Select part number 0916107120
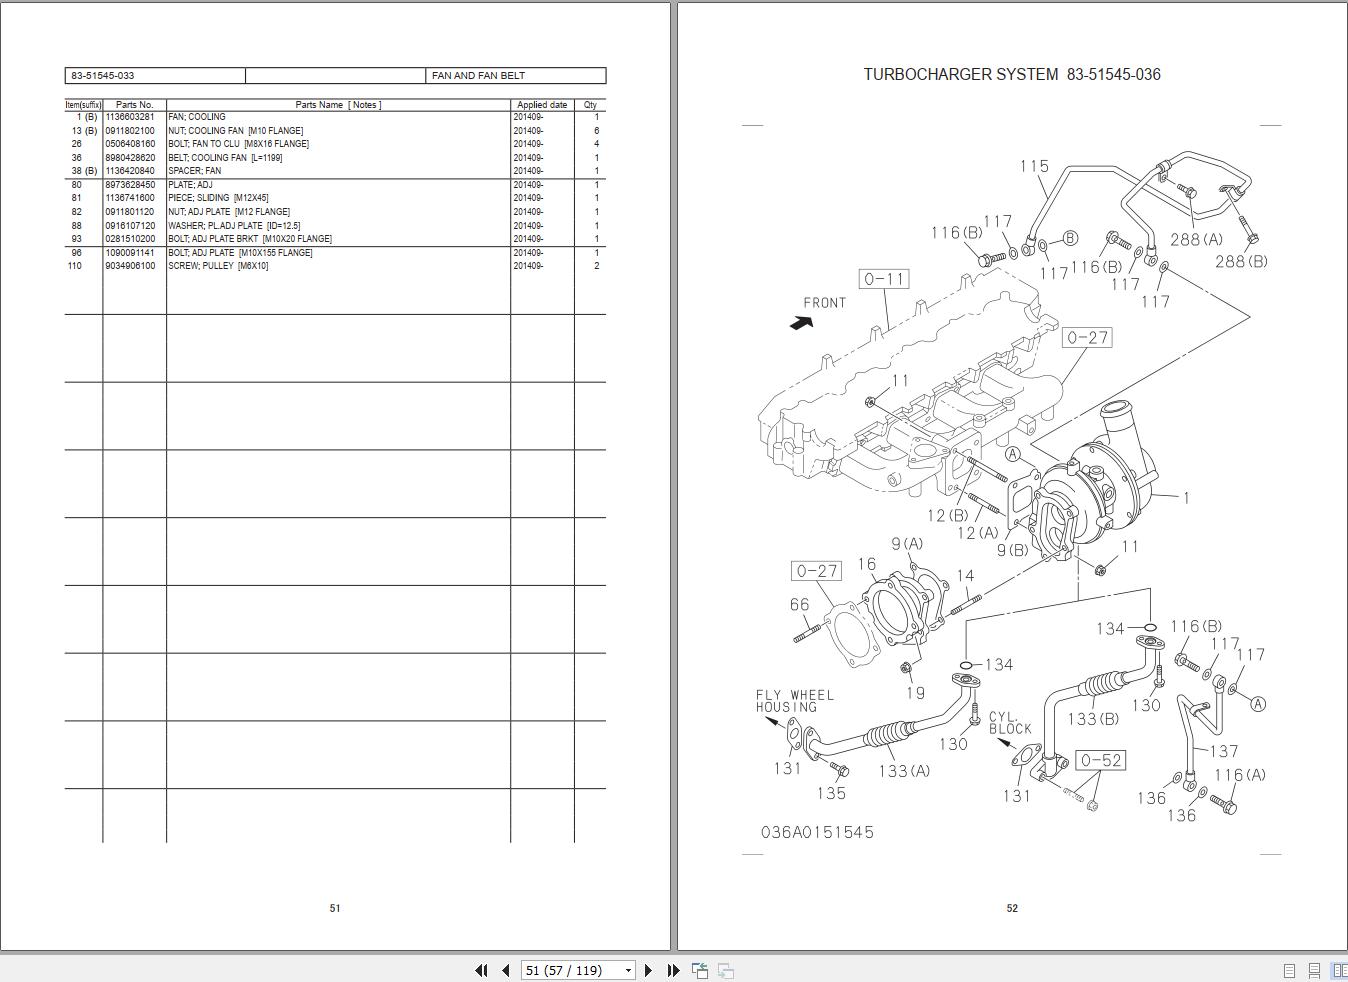The height and width of the screenshot is (982, 1348). pyautogui.click(x=130, y=226)
